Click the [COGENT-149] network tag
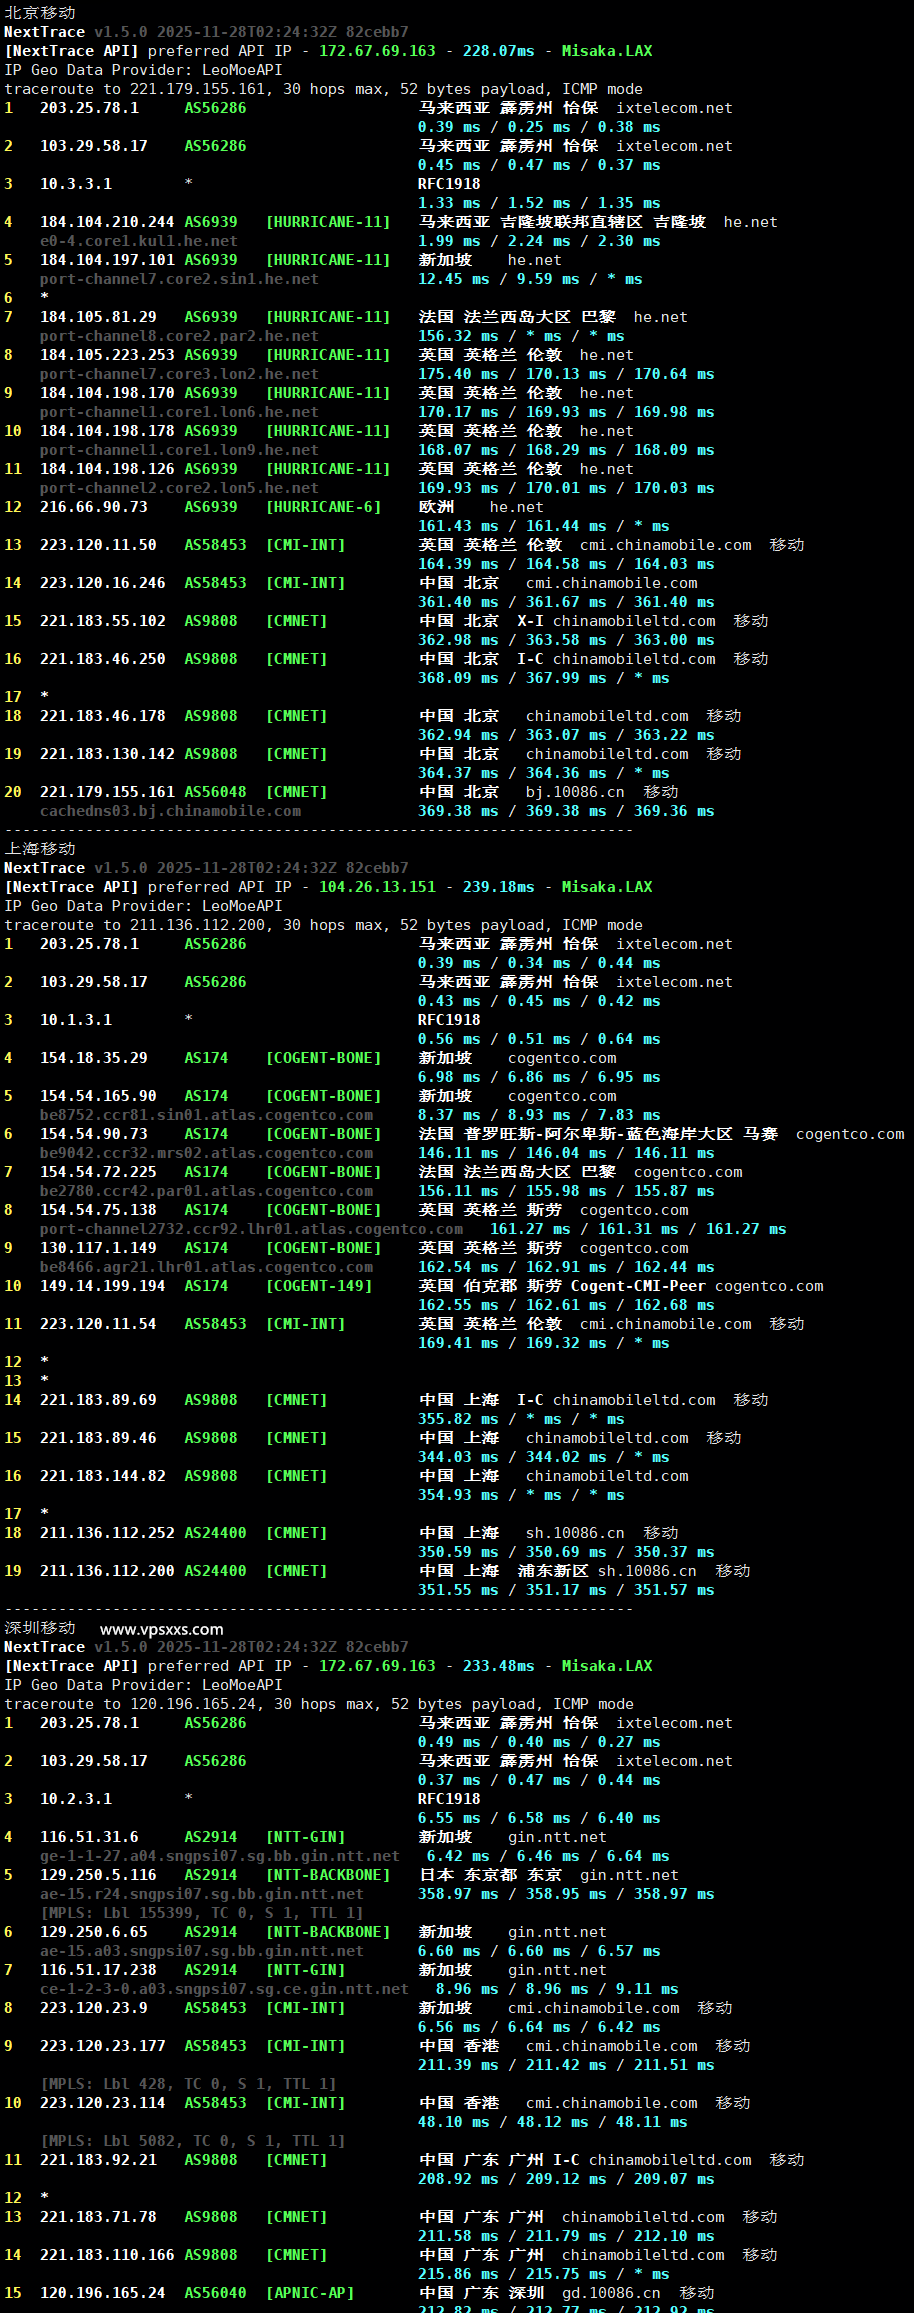Image resolution: width=914 pixels, height=2313 pixels. tap(319, 1286)
